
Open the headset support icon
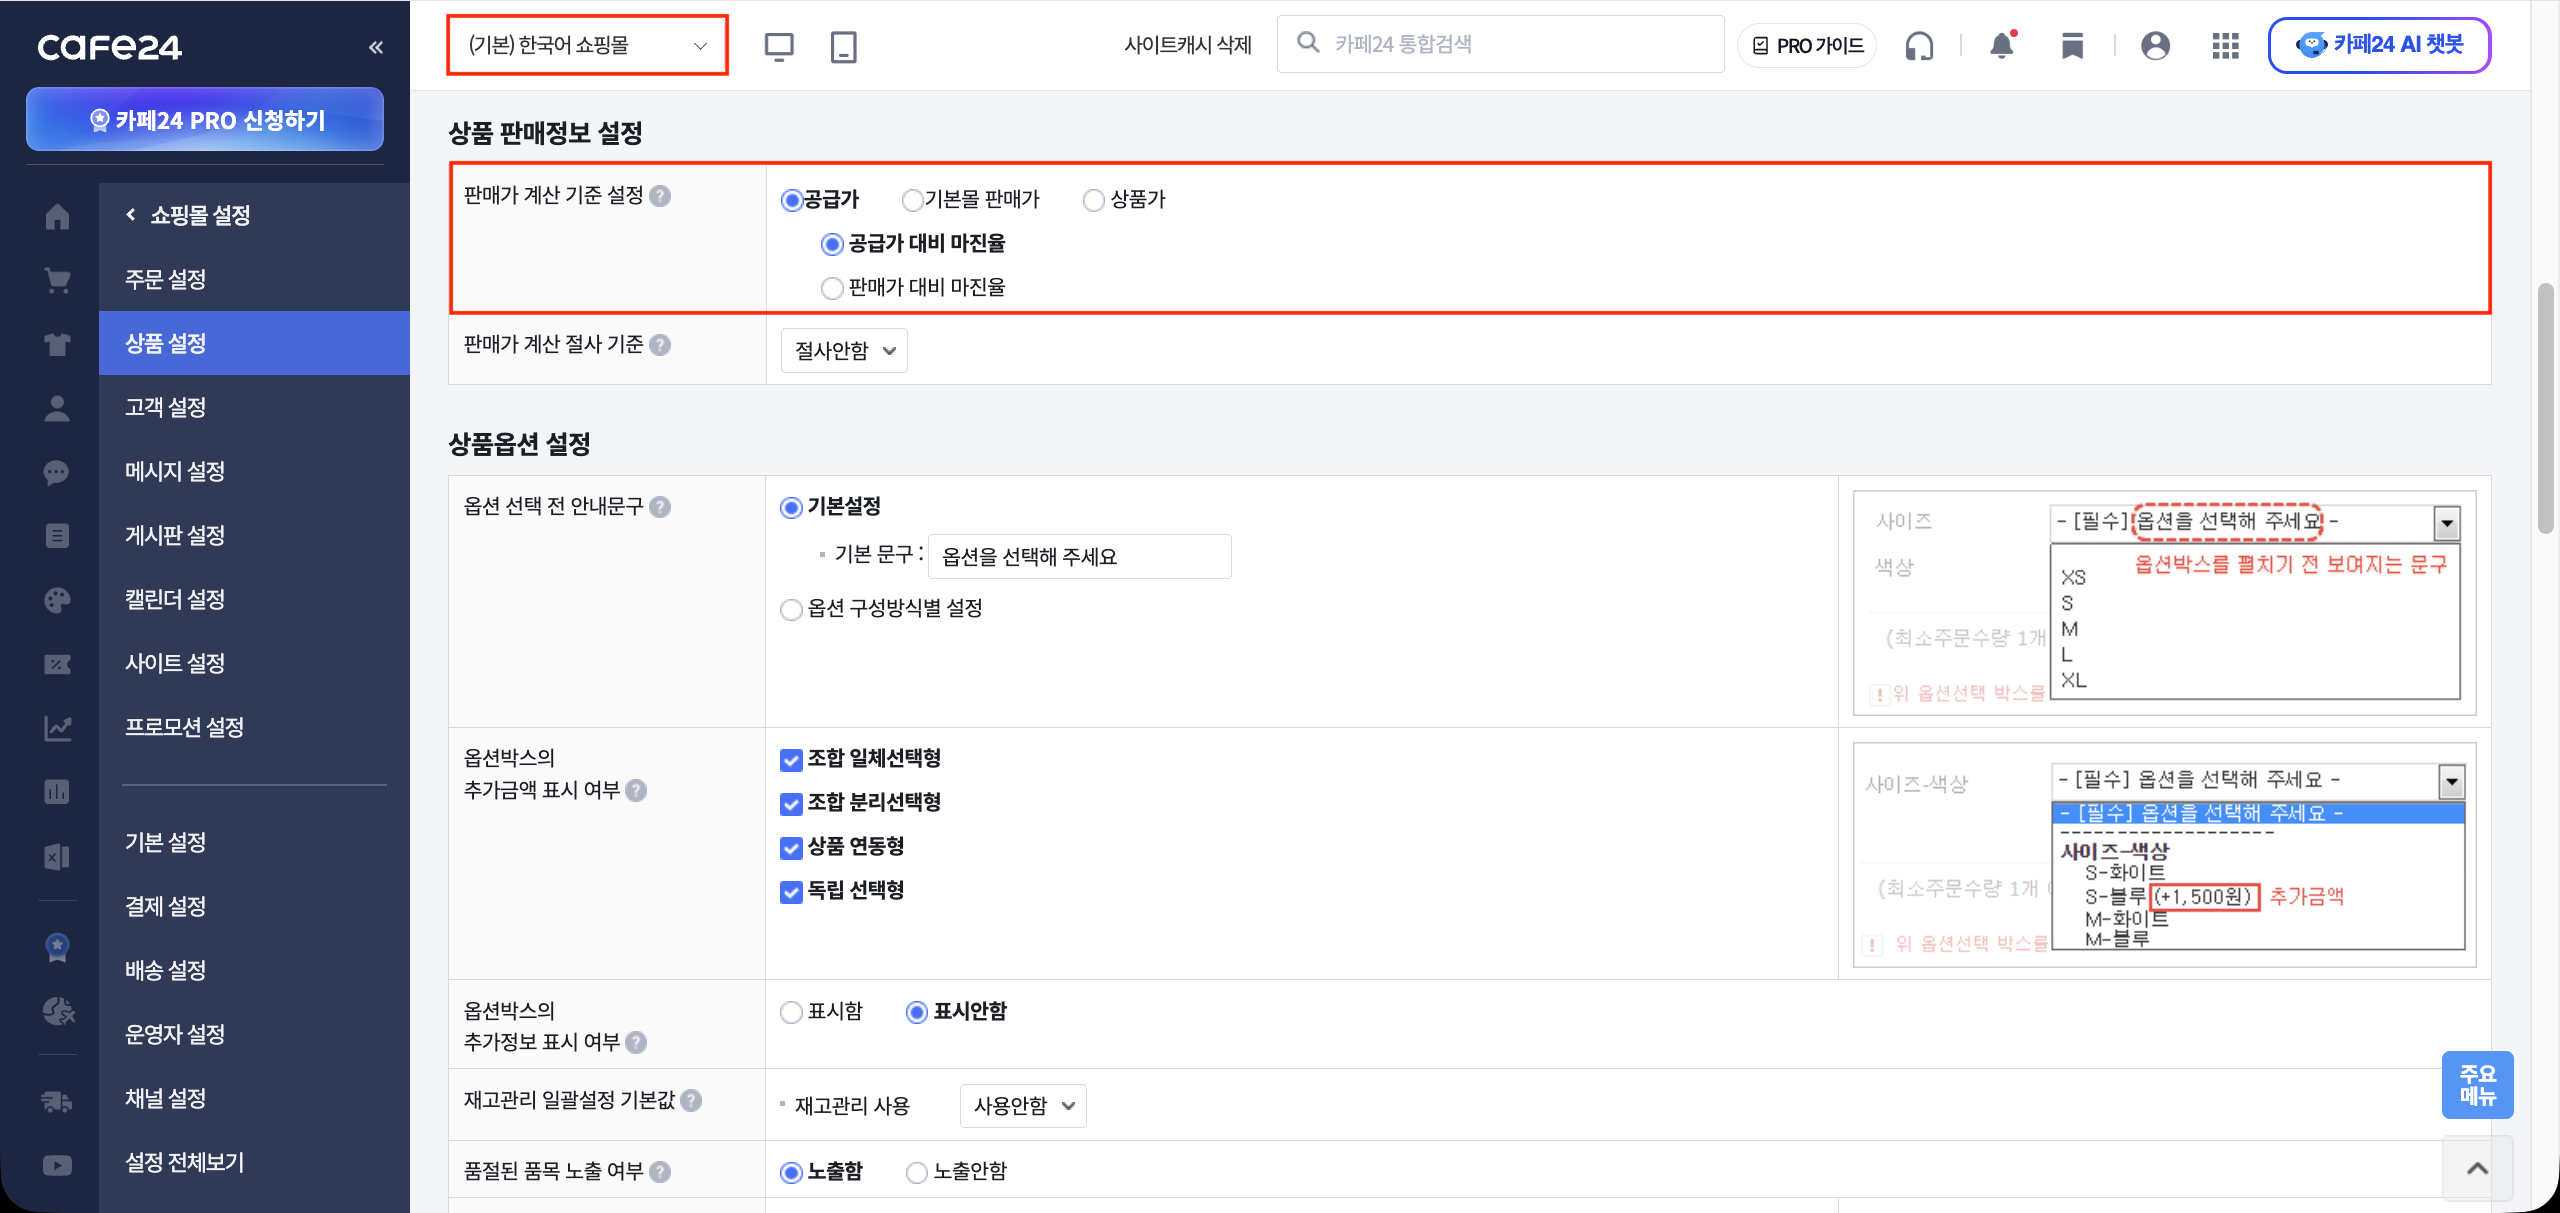point(1919,46)
